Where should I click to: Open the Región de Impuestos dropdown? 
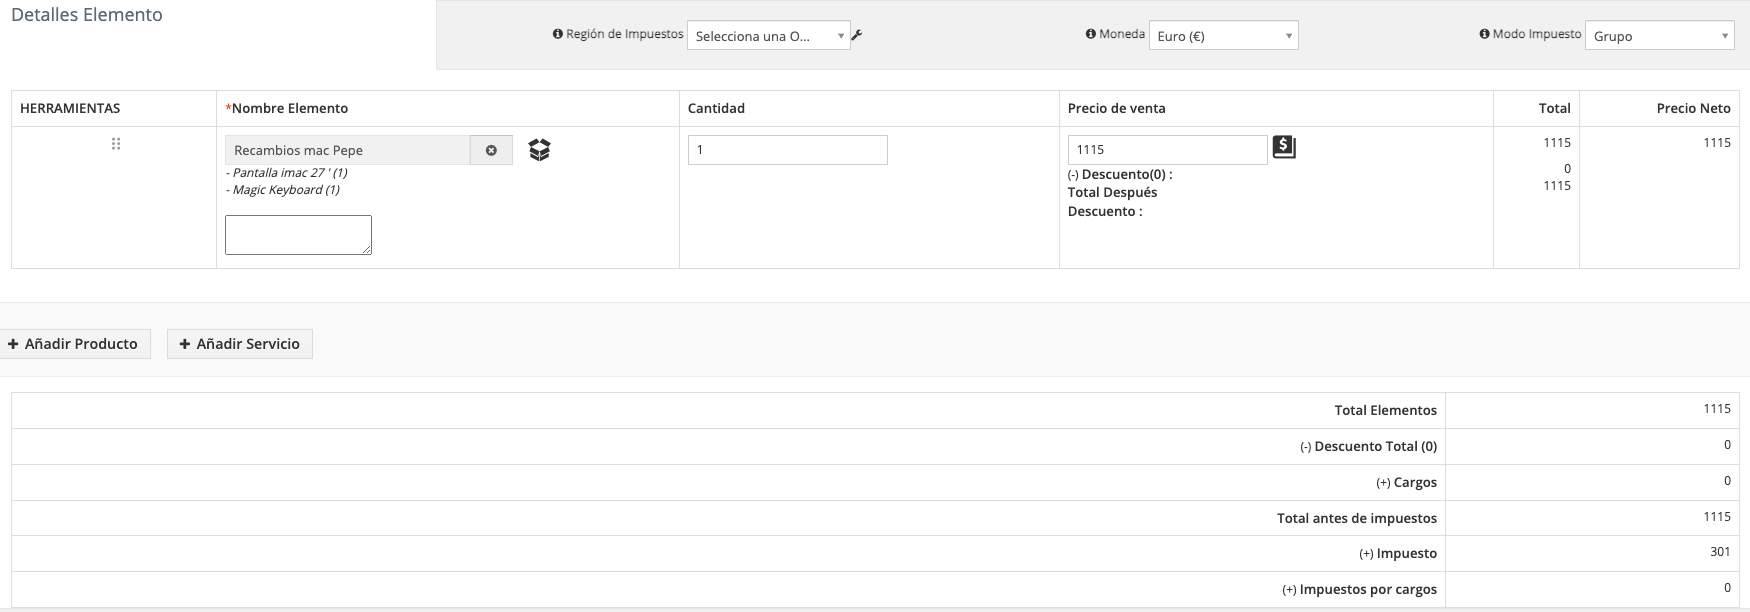[768, 36]
